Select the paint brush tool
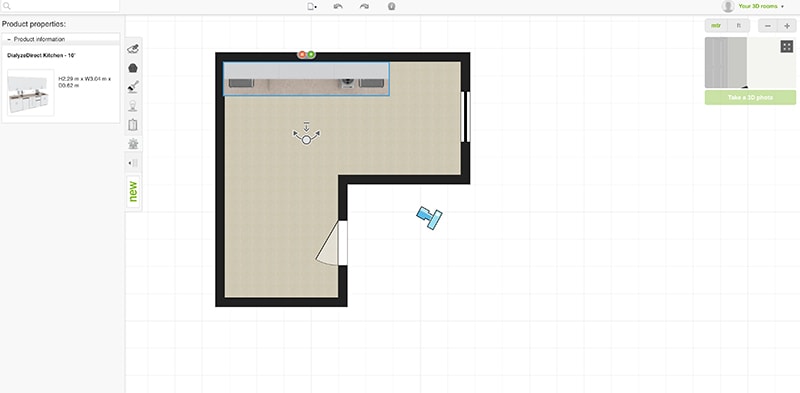 coord(133,87)
